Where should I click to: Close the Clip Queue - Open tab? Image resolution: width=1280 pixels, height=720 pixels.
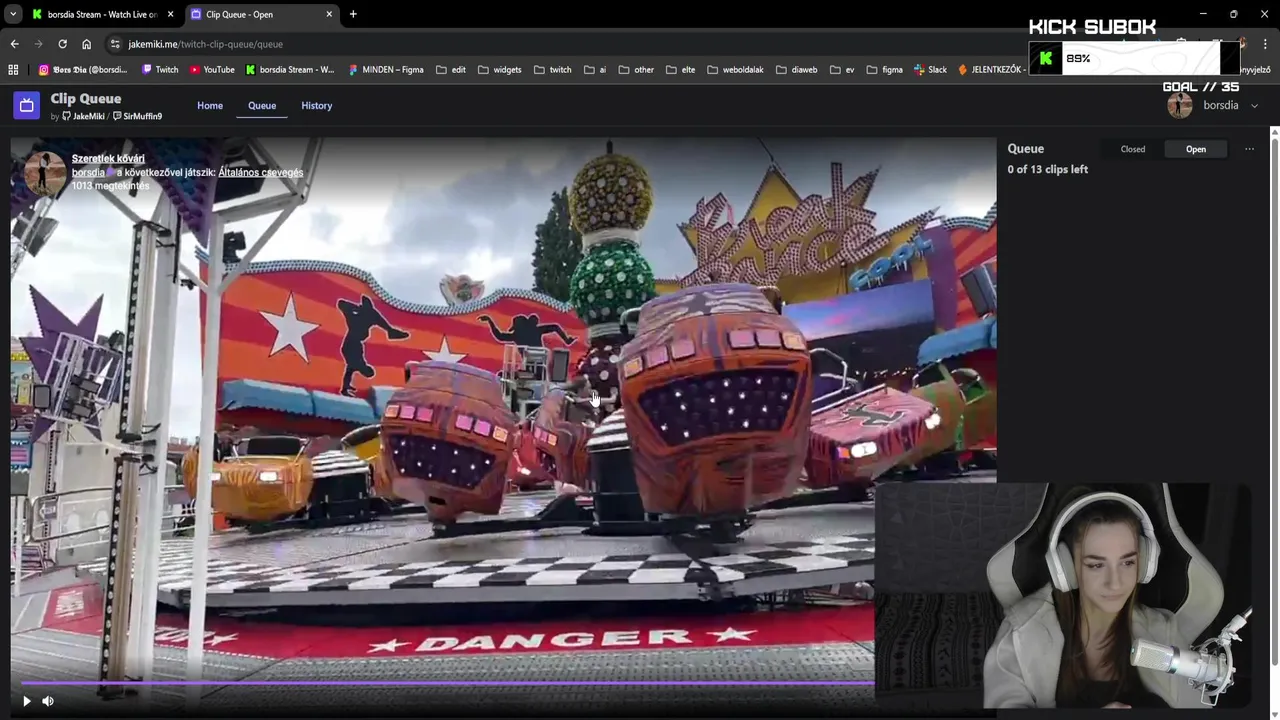pyautogui.click(x=329, y=14)
